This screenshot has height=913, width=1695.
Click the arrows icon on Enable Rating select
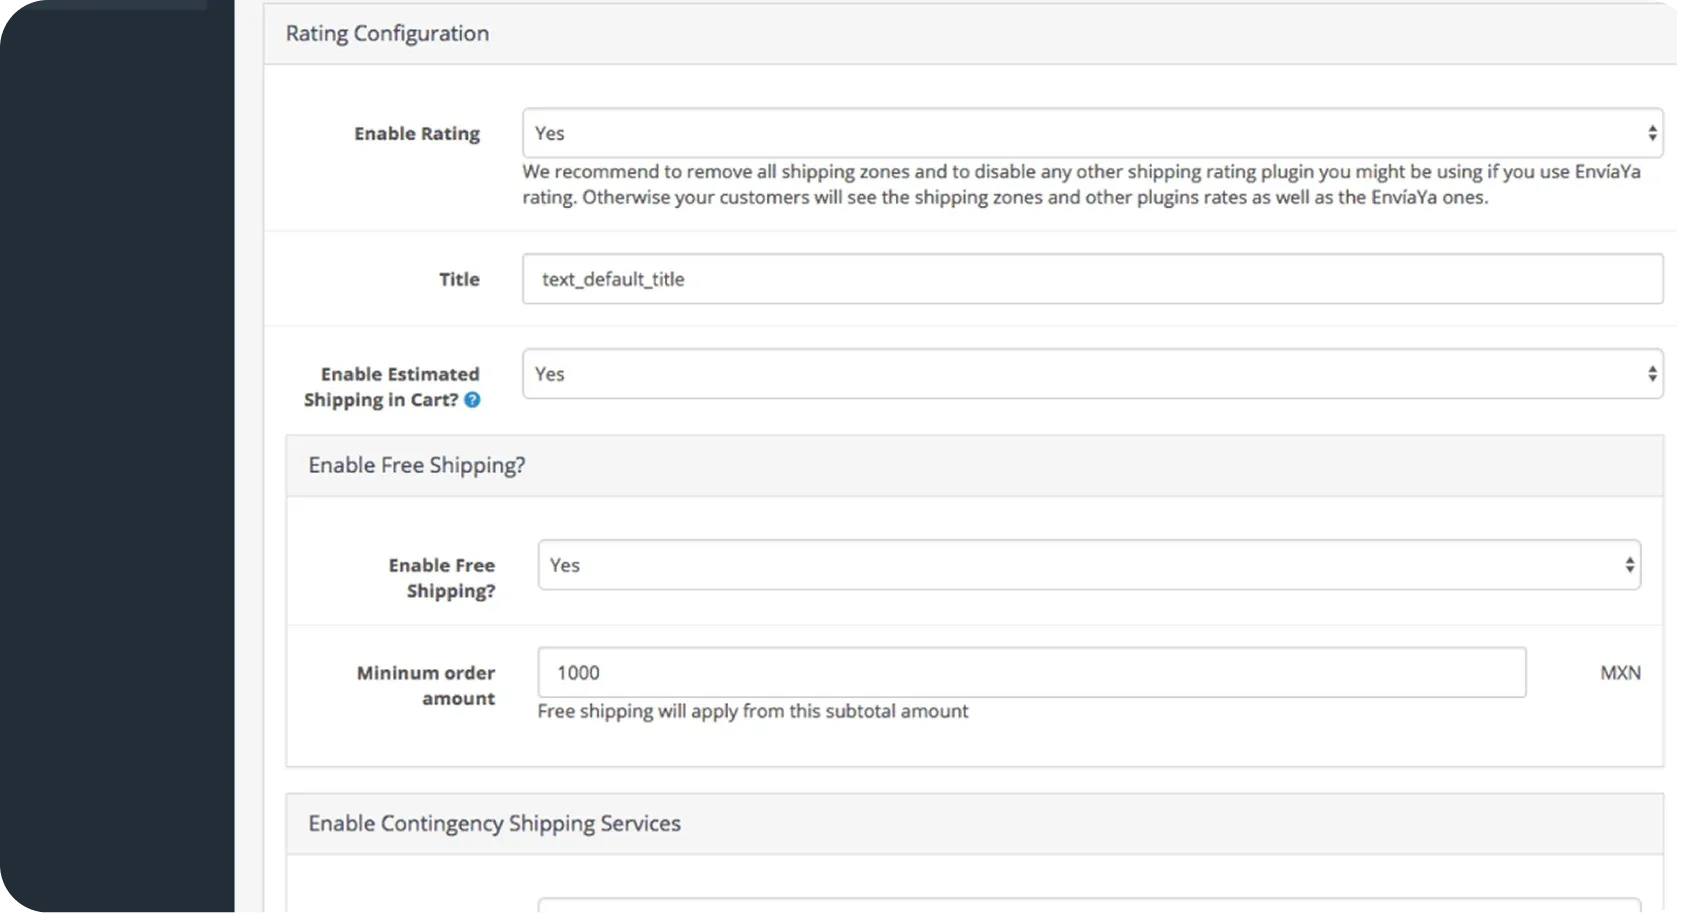point(1651,133)
